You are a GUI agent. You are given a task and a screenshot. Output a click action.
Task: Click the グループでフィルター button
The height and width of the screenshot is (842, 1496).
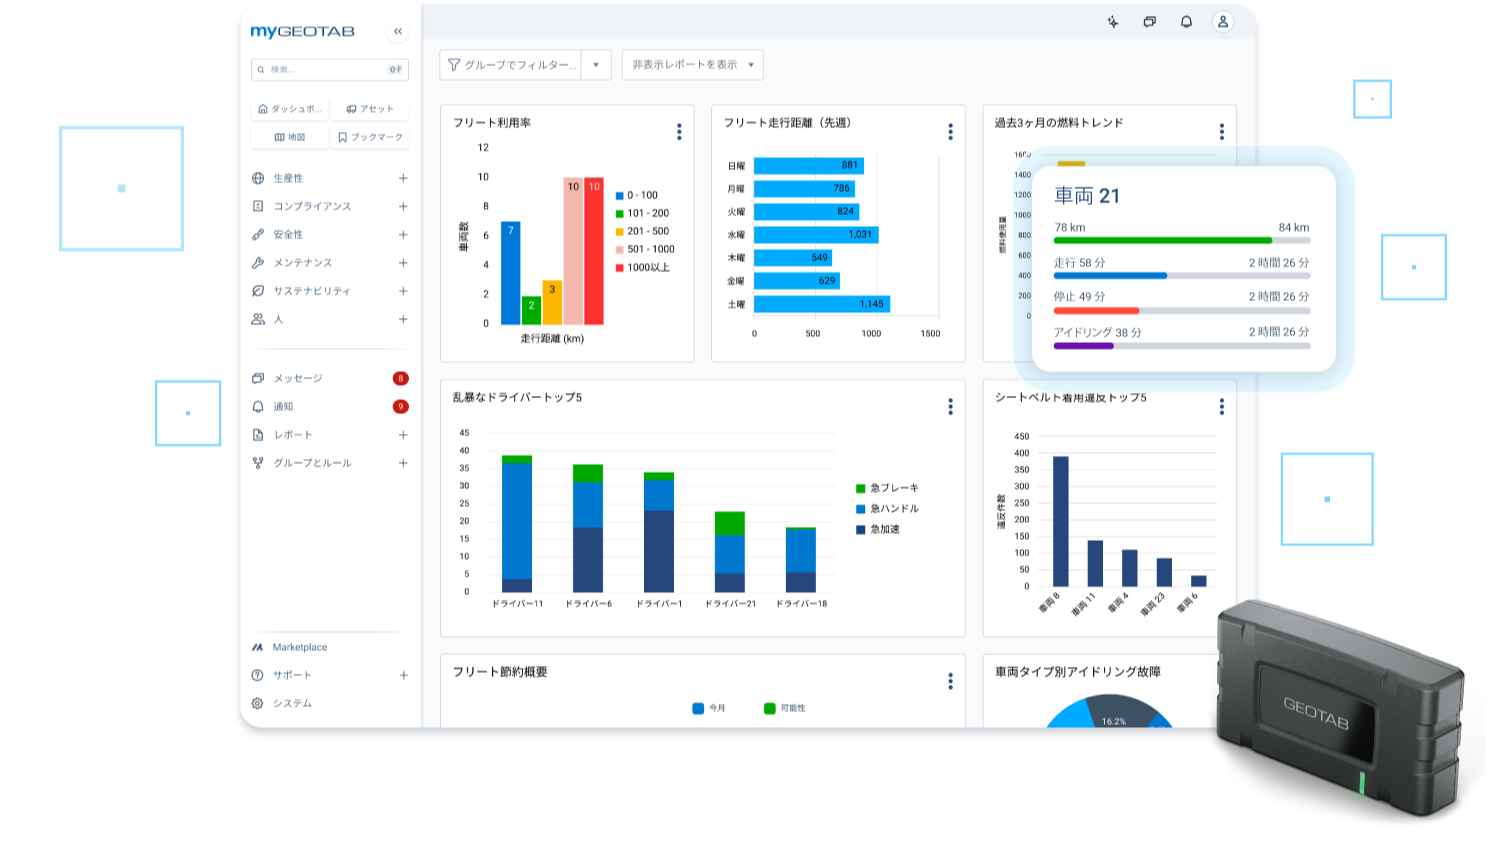tap(511, 65)
